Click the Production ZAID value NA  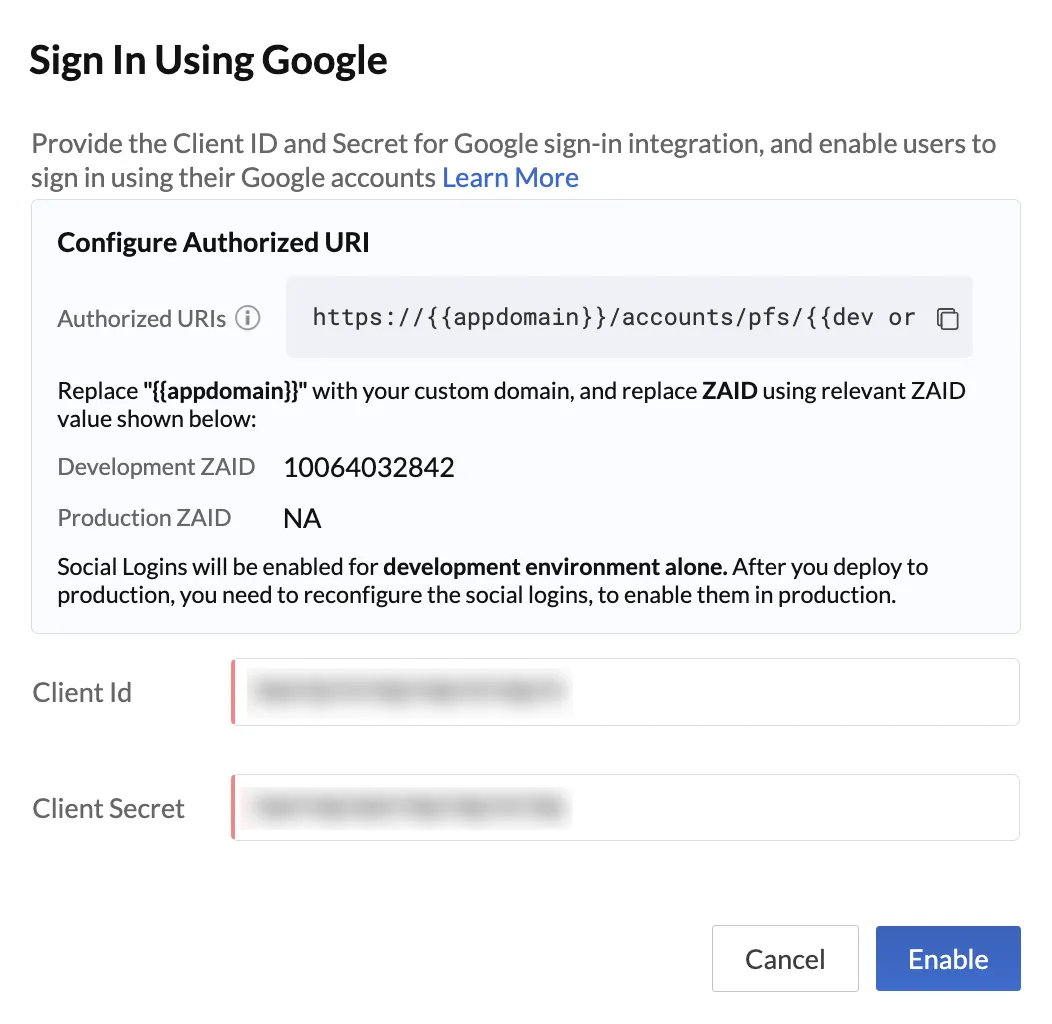click(303, 519)
